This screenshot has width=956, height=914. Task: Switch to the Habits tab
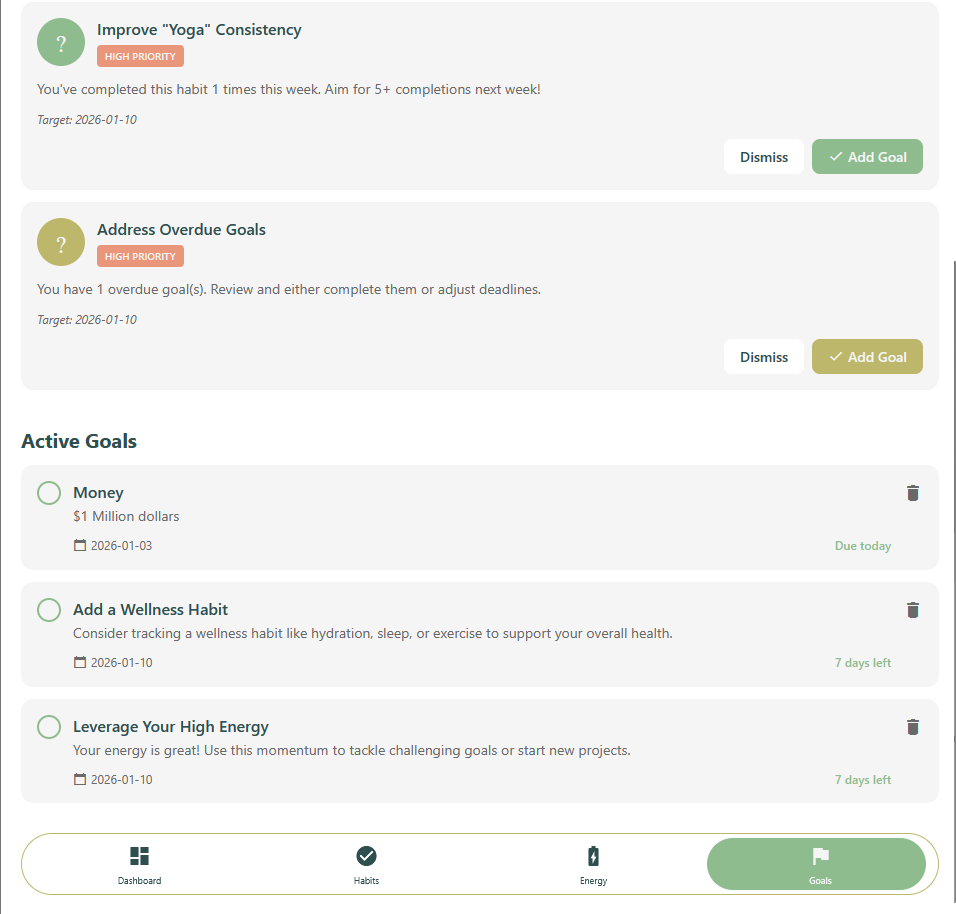tap(366, 864)
